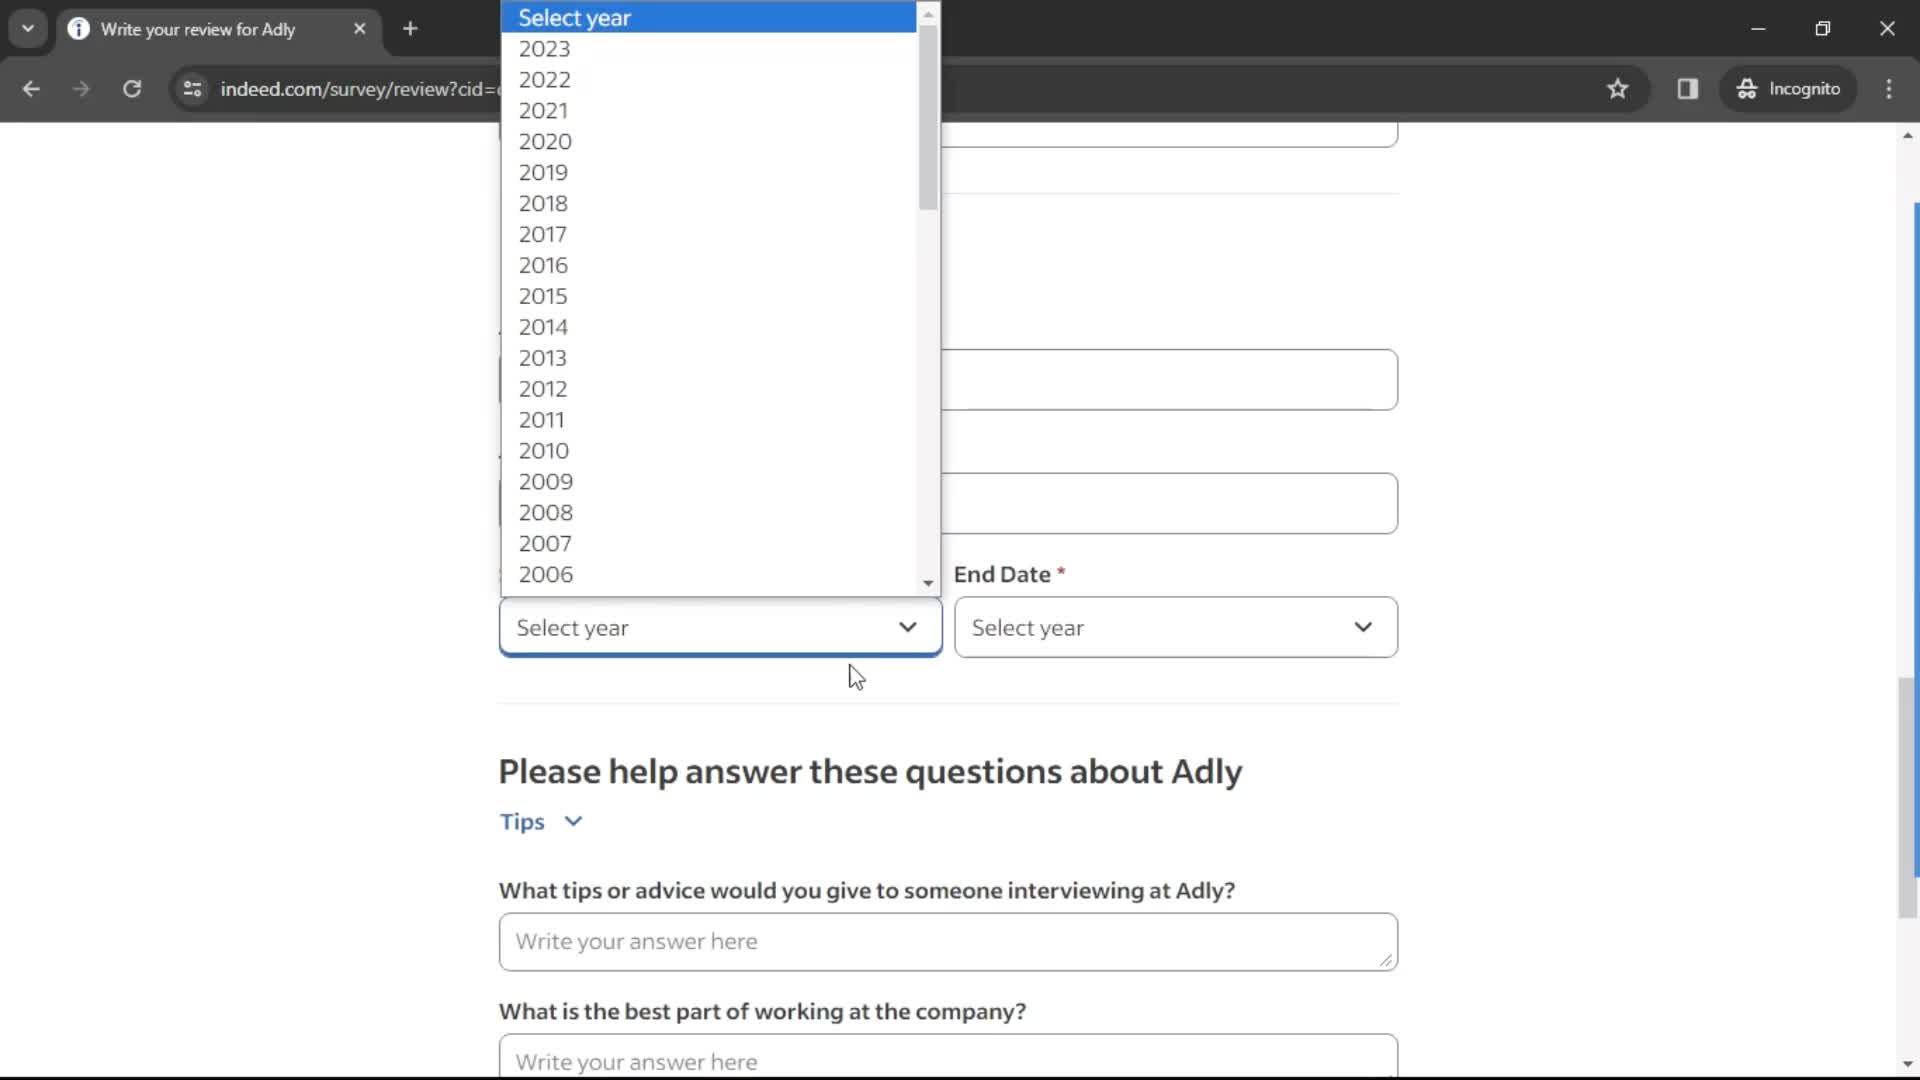Click the interviewing tips answer field
1920x1080 pixels.
point(948,940)
